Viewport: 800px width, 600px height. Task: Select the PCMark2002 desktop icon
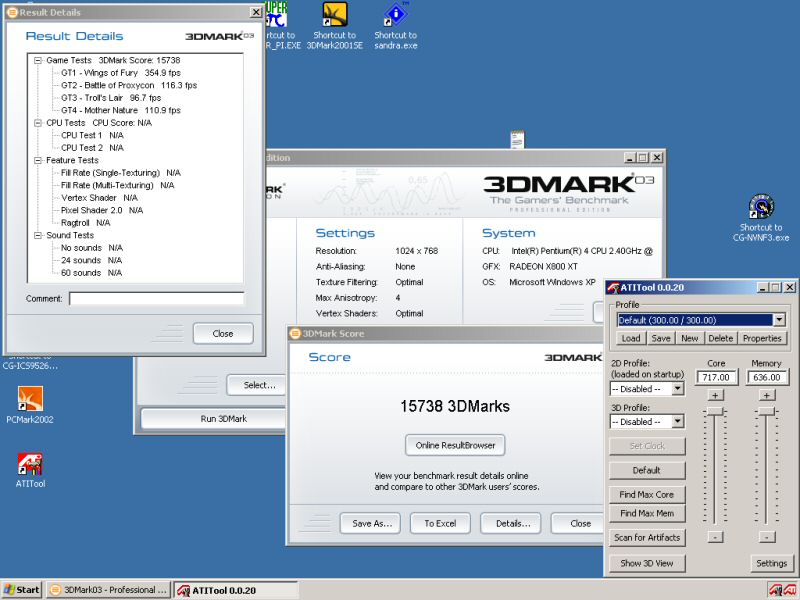pyautogui.click(x=30, y=405)
